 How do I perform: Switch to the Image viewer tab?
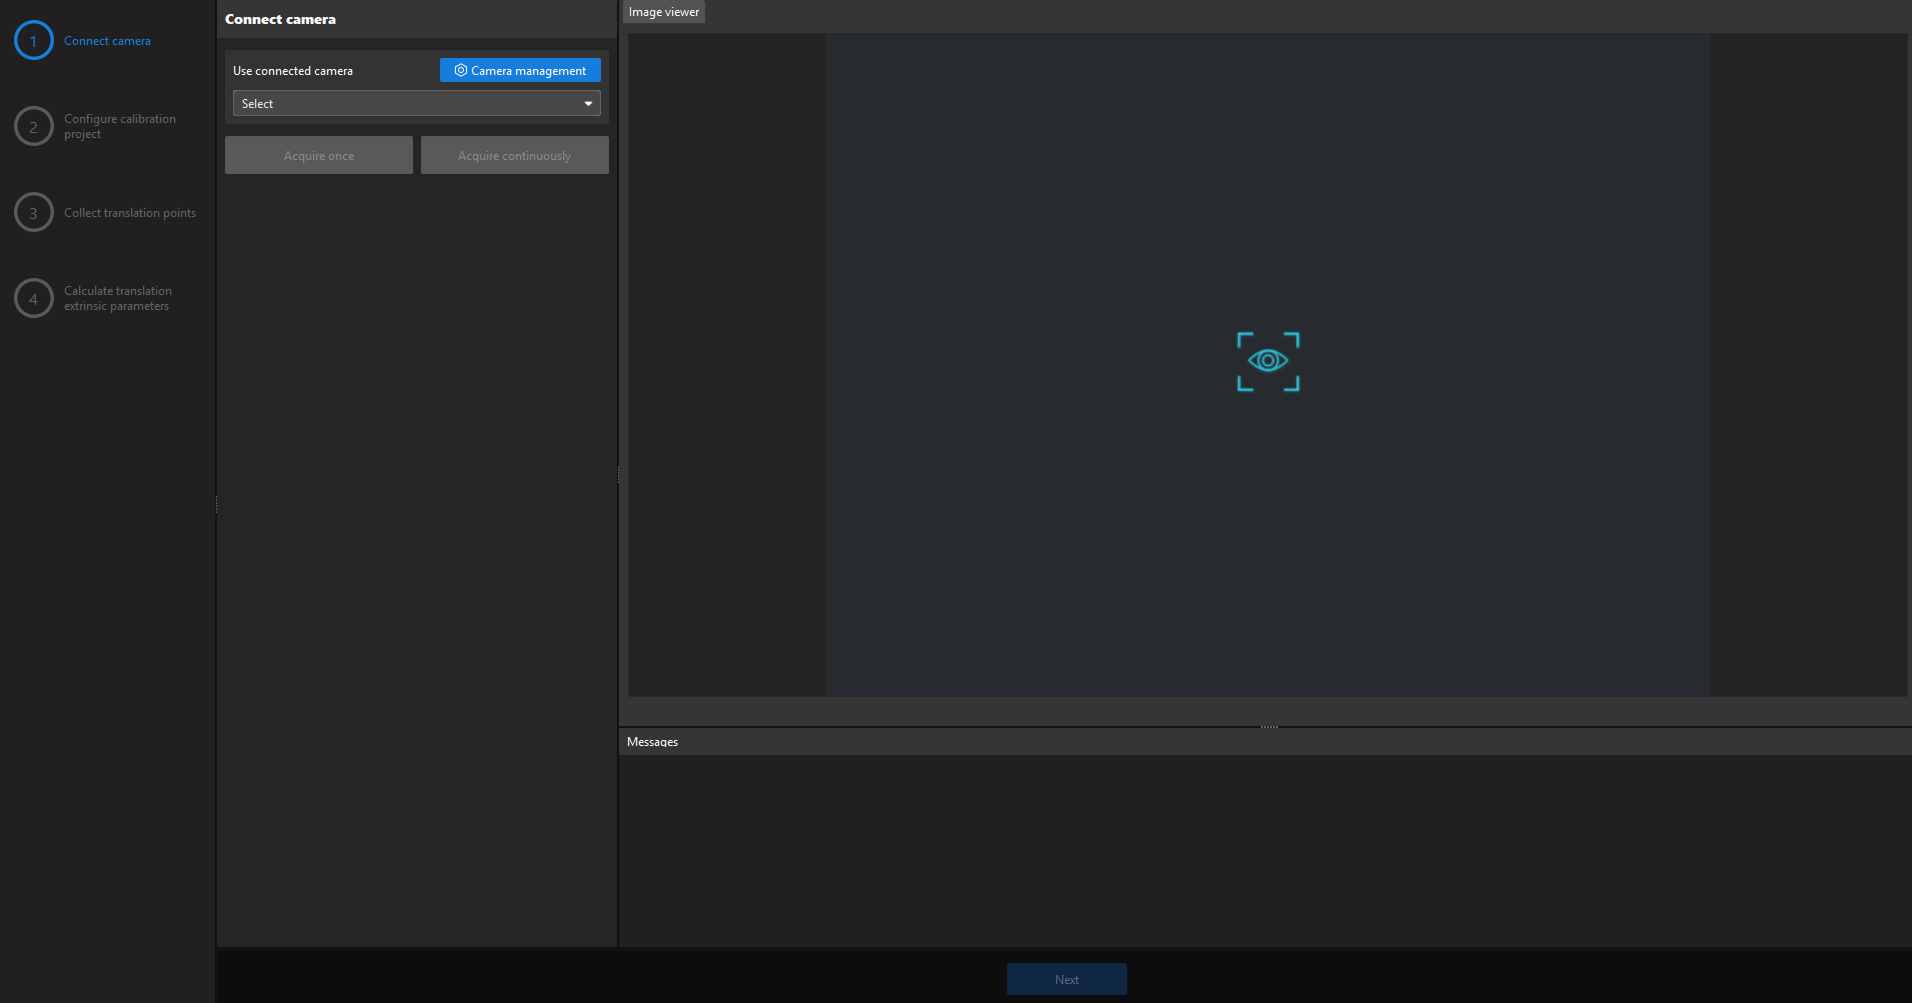664,12
